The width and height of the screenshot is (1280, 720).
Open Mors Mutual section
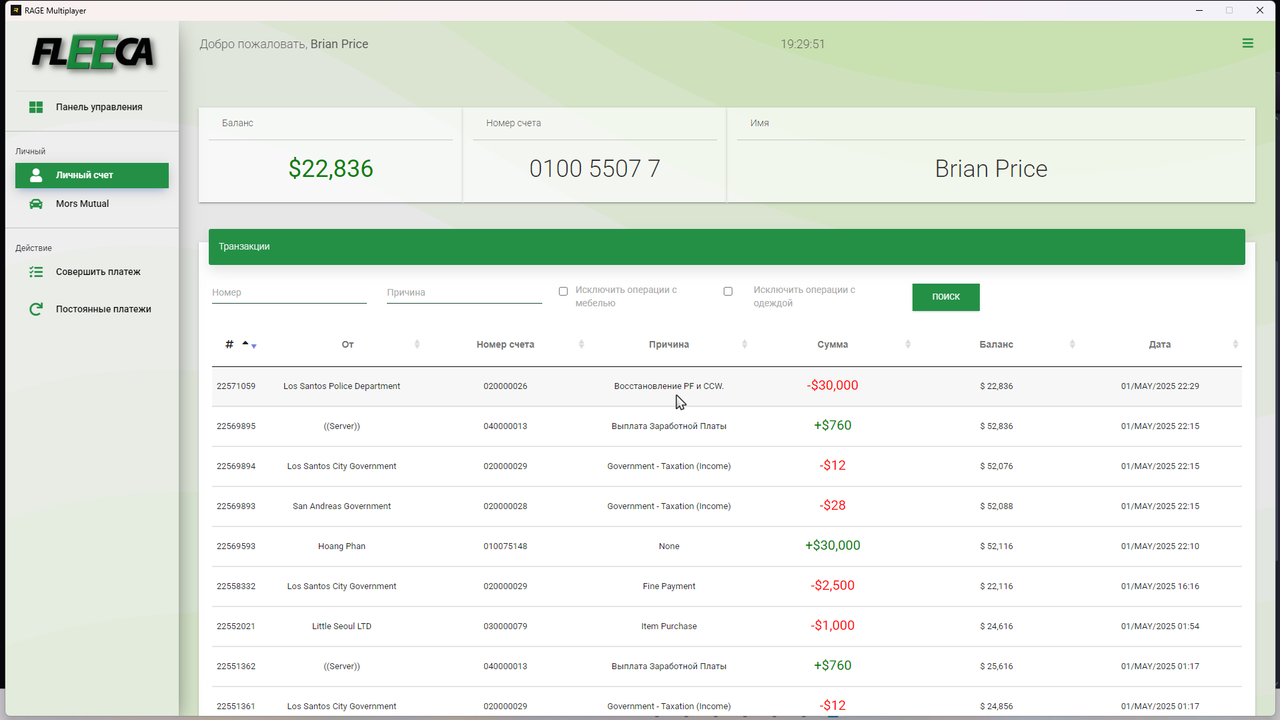coord(92,204)
